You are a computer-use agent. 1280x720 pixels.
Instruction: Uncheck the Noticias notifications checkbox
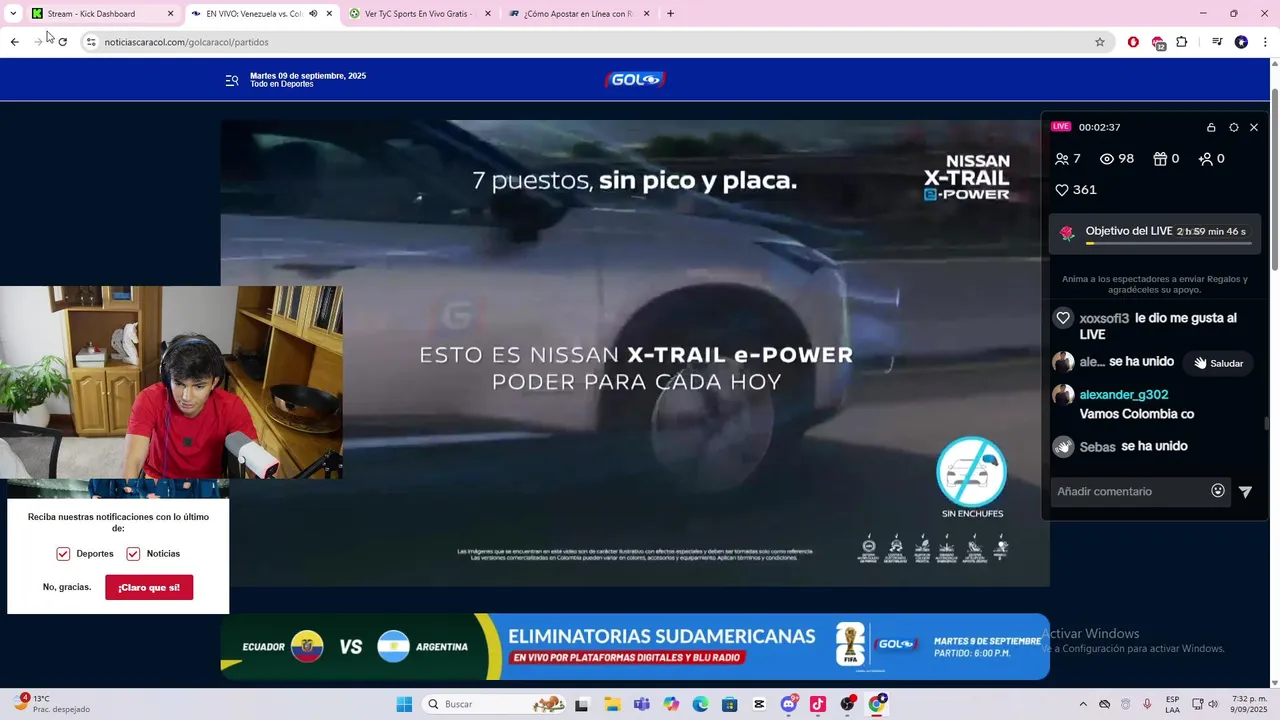point(133,554)
